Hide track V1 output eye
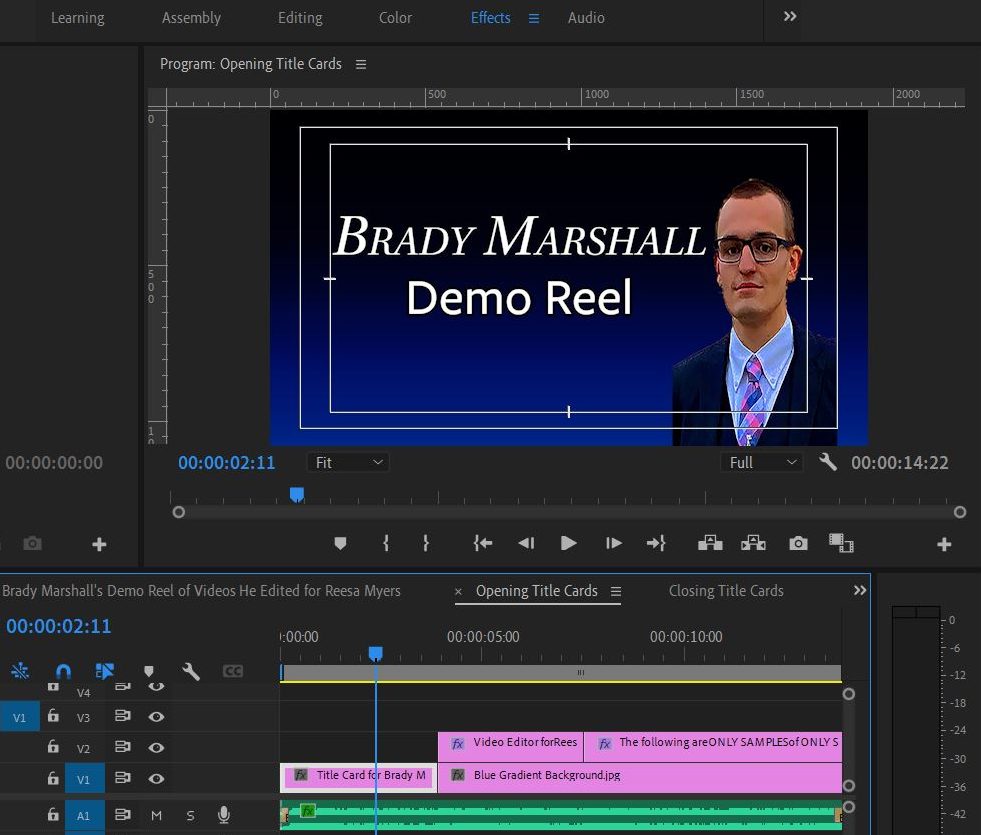 [156, 779]
